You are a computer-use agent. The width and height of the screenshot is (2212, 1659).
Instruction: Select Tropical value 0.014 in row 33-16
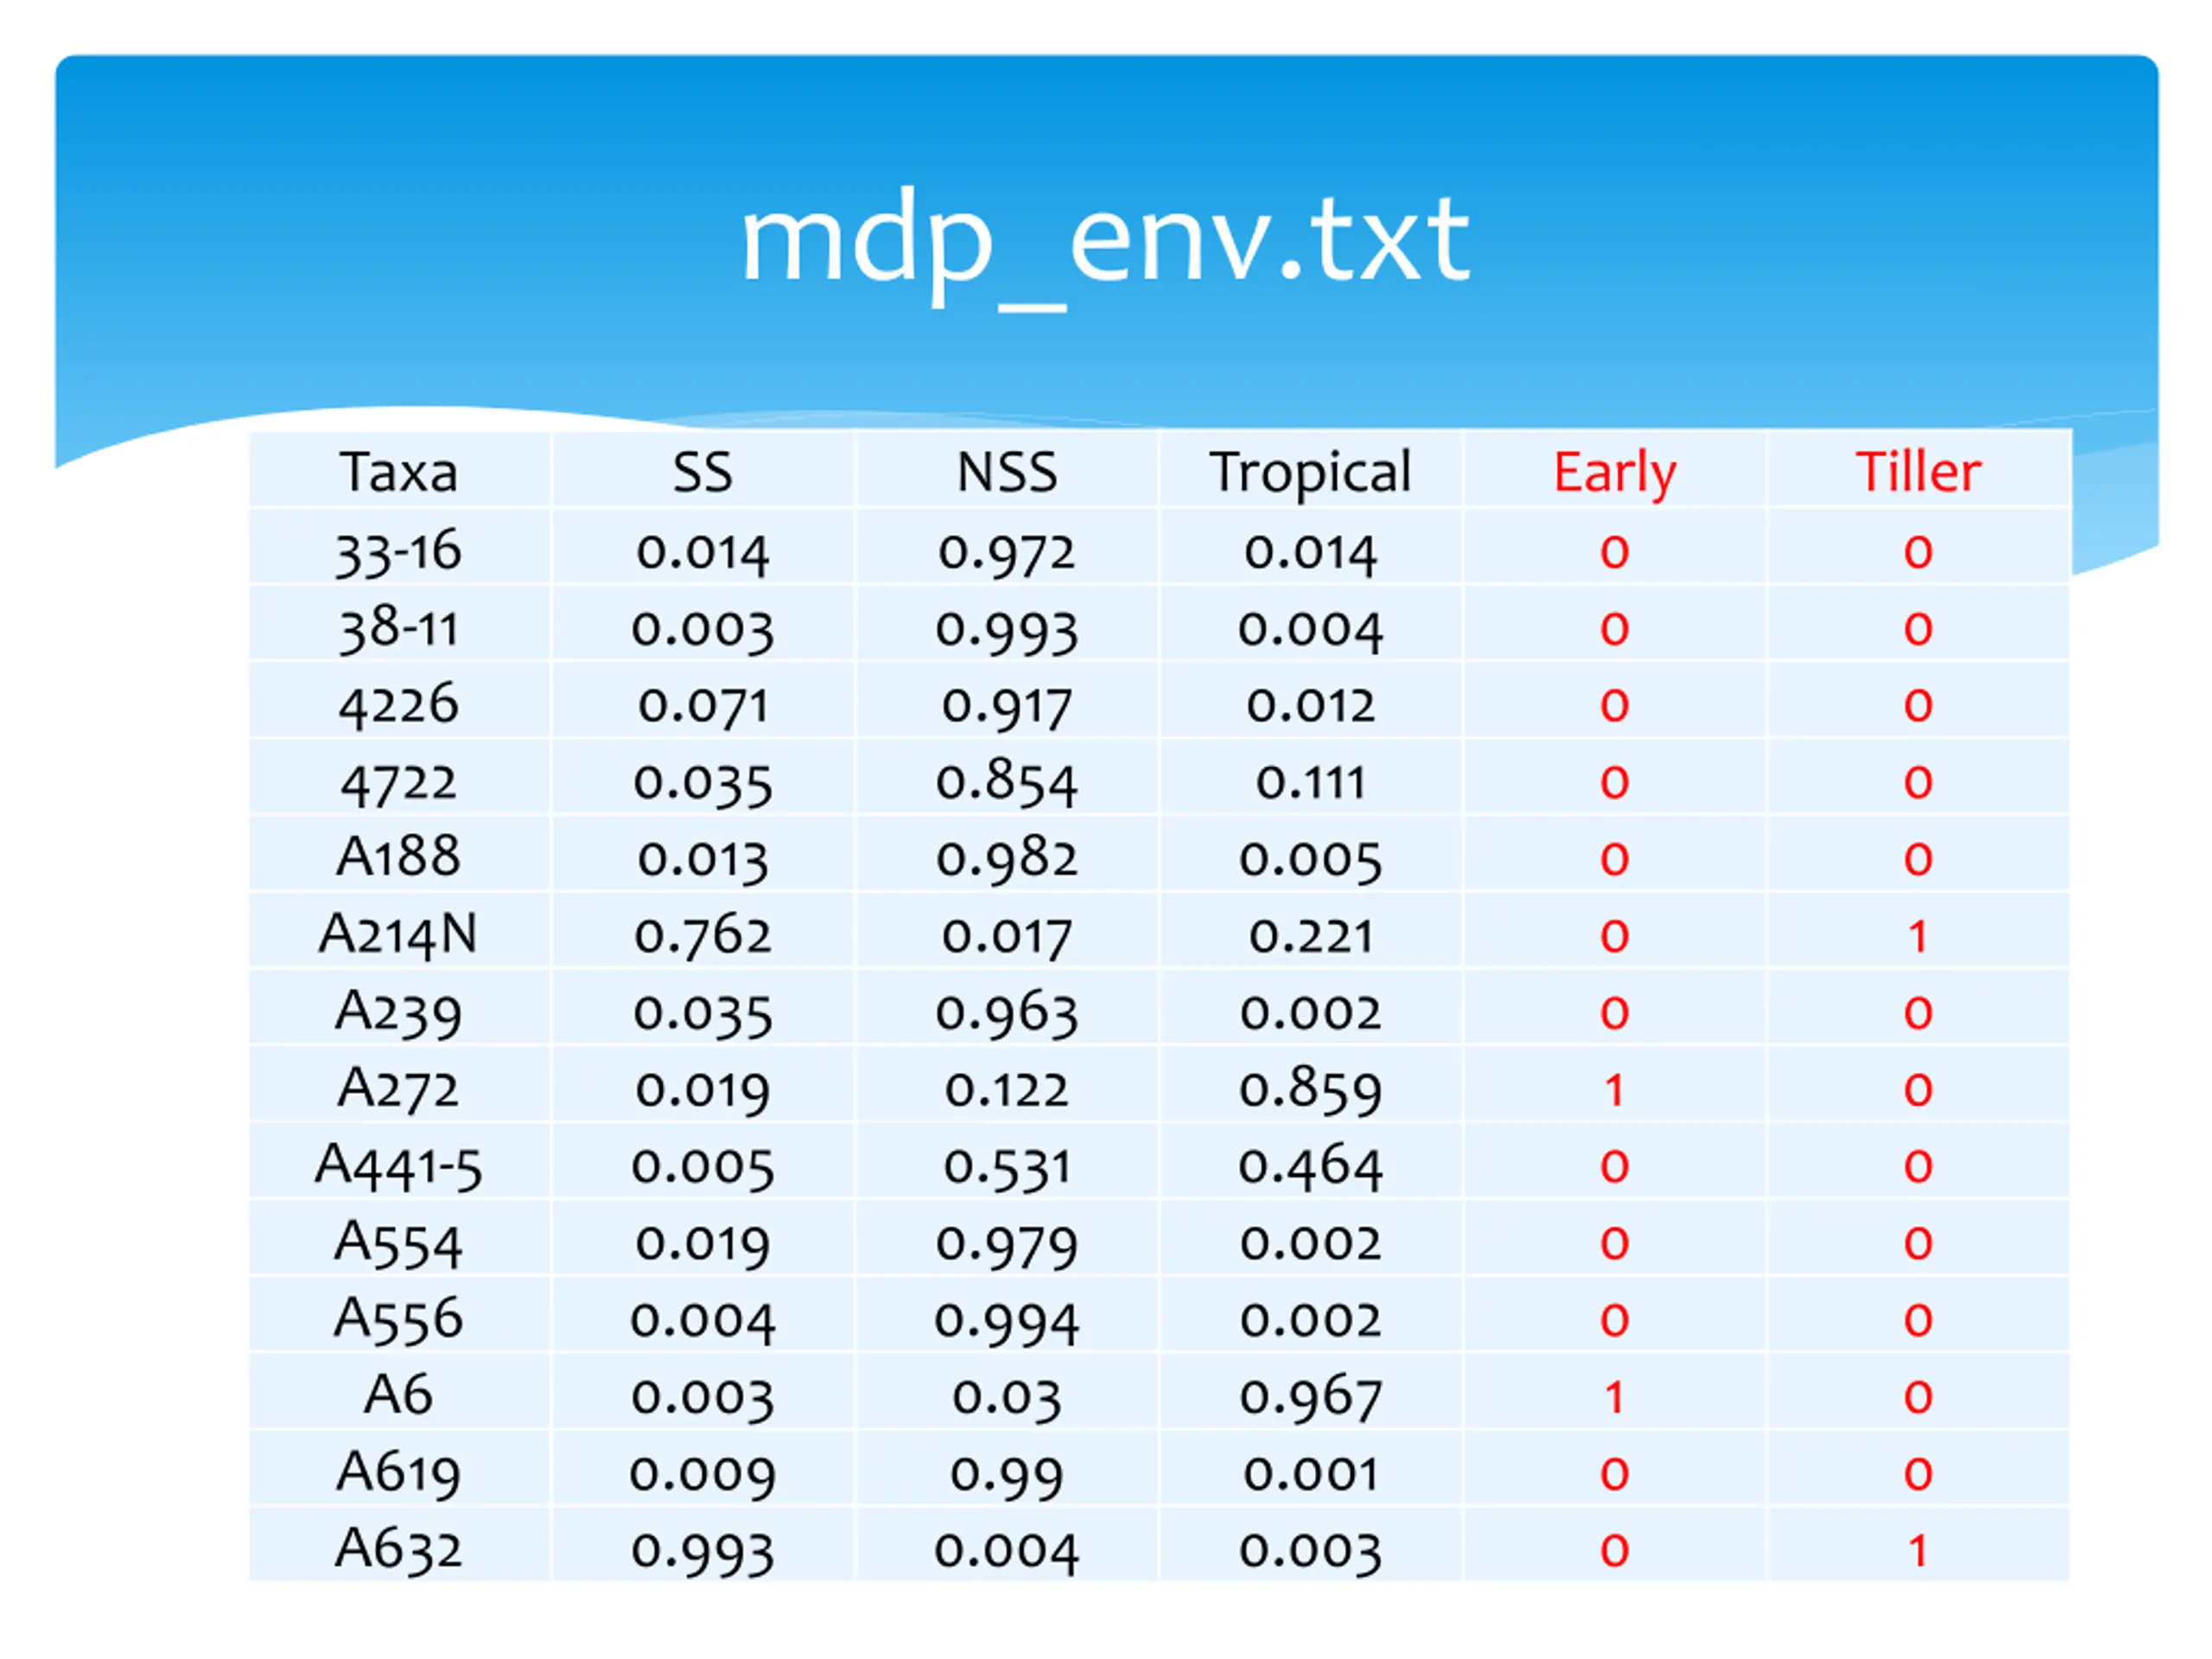tap(1311, 554)
